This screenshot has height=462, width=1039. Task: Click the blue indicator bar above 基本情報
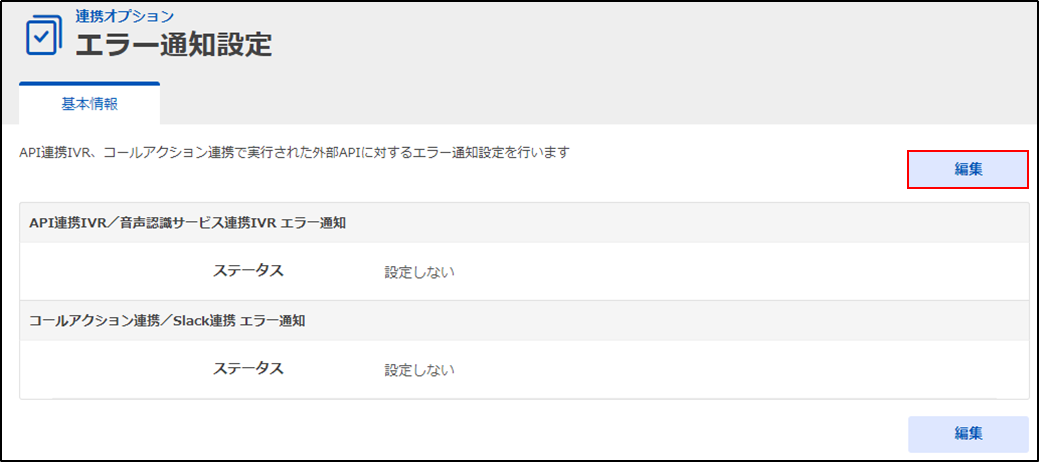coord(89,84)
